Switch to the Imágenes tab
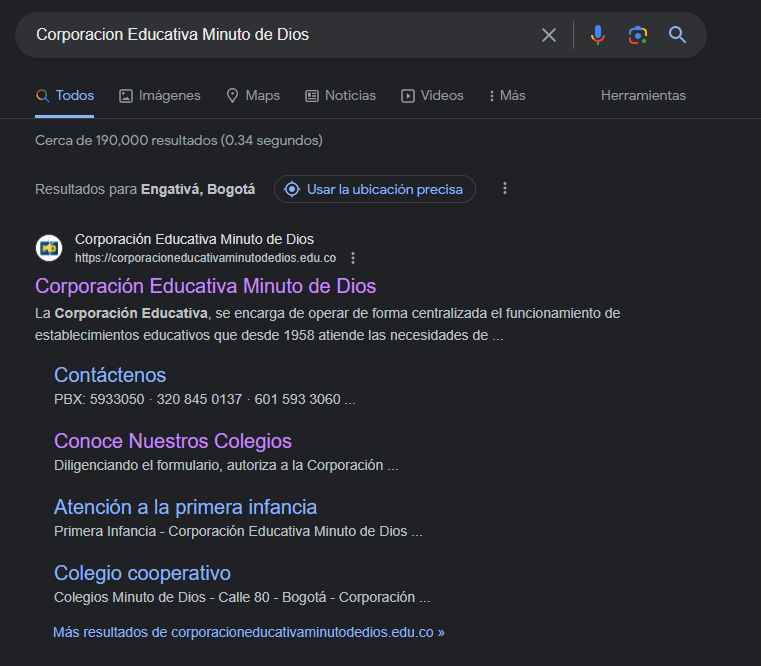Viewport: 761px width, 666px height. (160, 96)
